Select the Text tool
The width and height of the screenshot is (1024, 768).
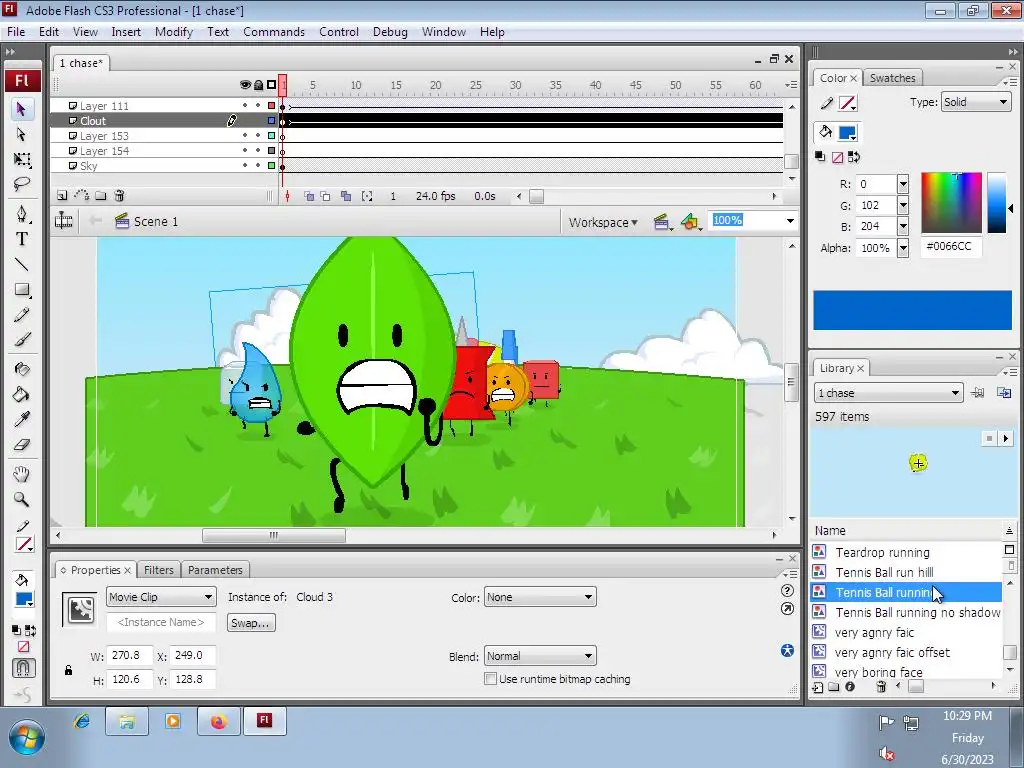pyautogui.click(x=22, y=239)
